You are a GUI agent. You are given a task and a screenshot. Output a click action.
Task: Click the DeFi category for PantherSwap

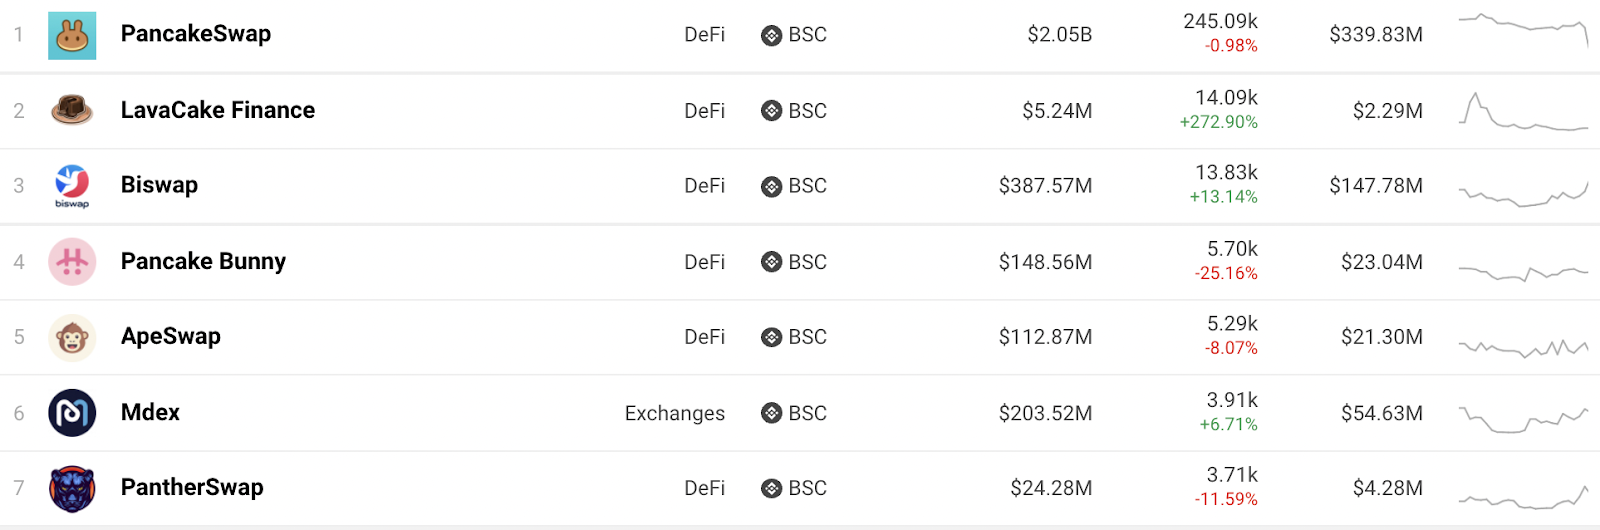(x=704, y=488)
